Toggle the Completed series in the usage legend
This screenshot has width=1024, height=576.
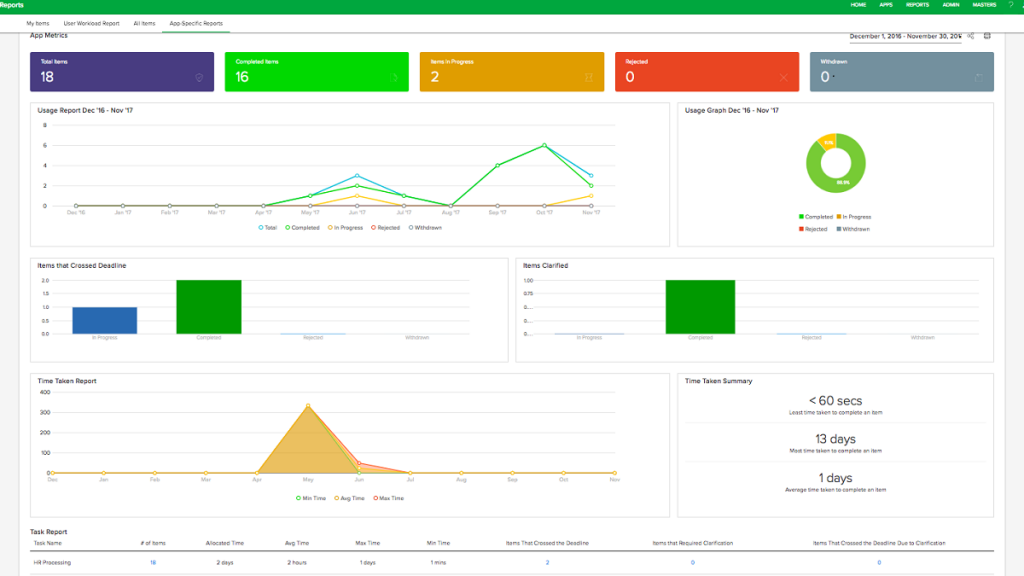(306, 227)
